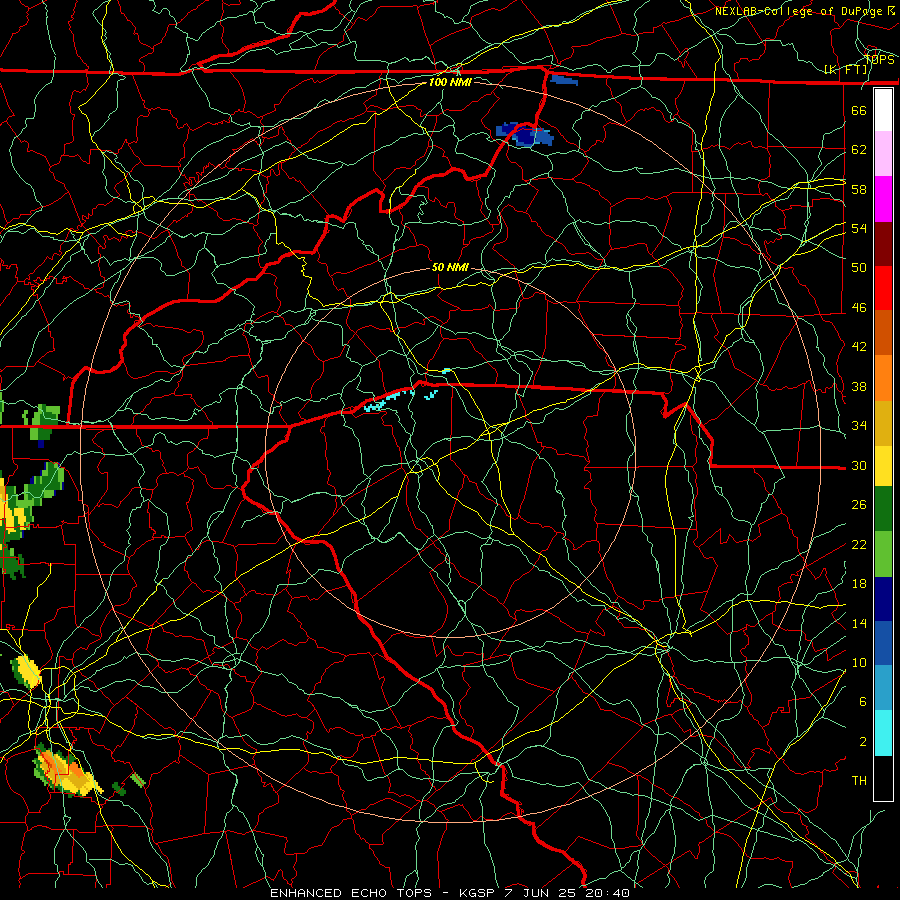This screenshot has height=900, width=900.
Task: Select the 26 legend value
Action: [859, 505]
